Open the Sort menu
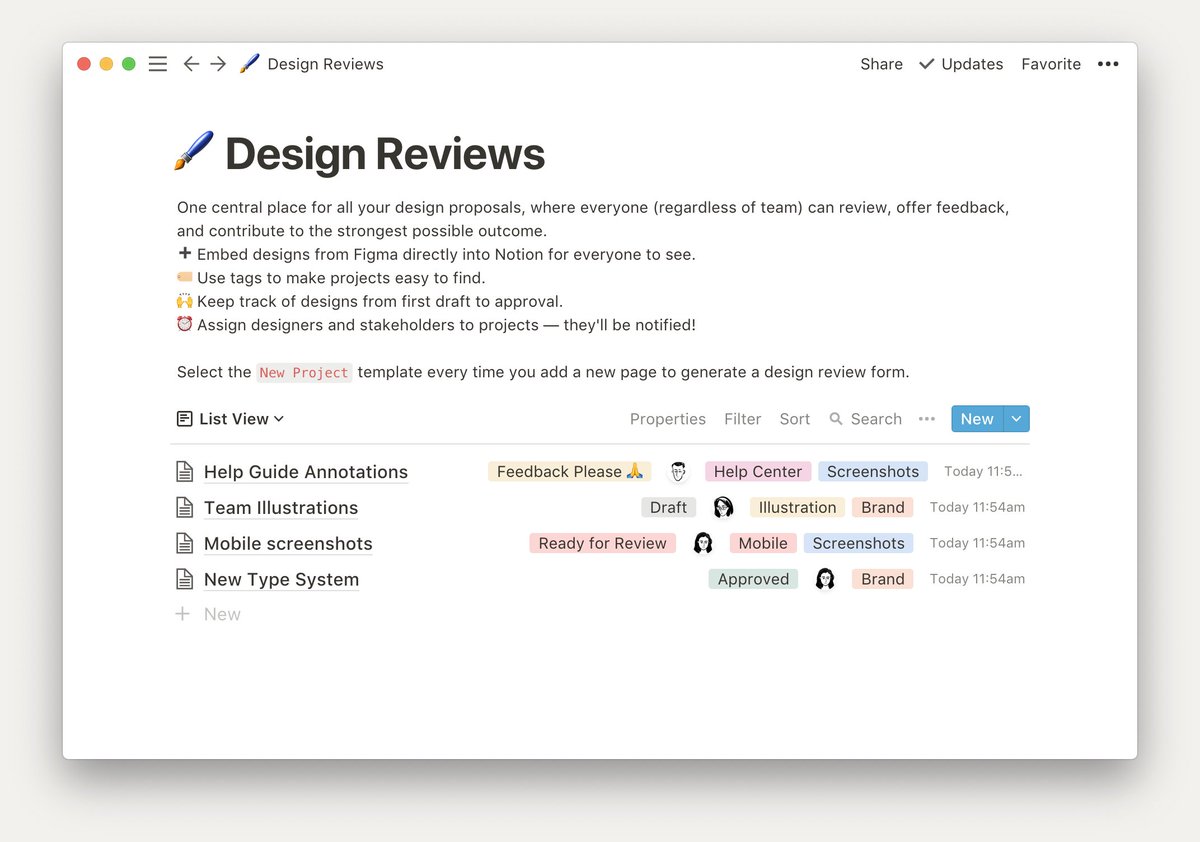This screenshot has height=842, width=1200. tap(794, 418)
